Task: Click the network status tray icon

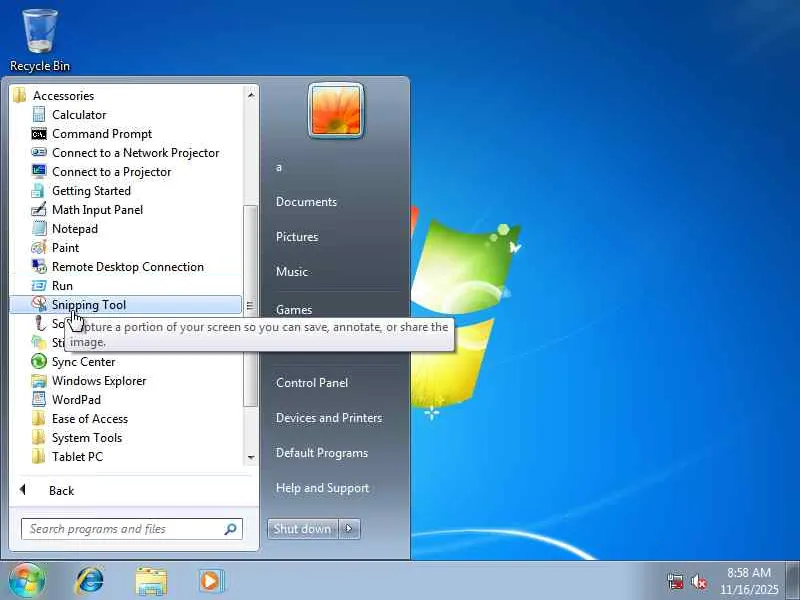Action: click(x=676, y=582)
